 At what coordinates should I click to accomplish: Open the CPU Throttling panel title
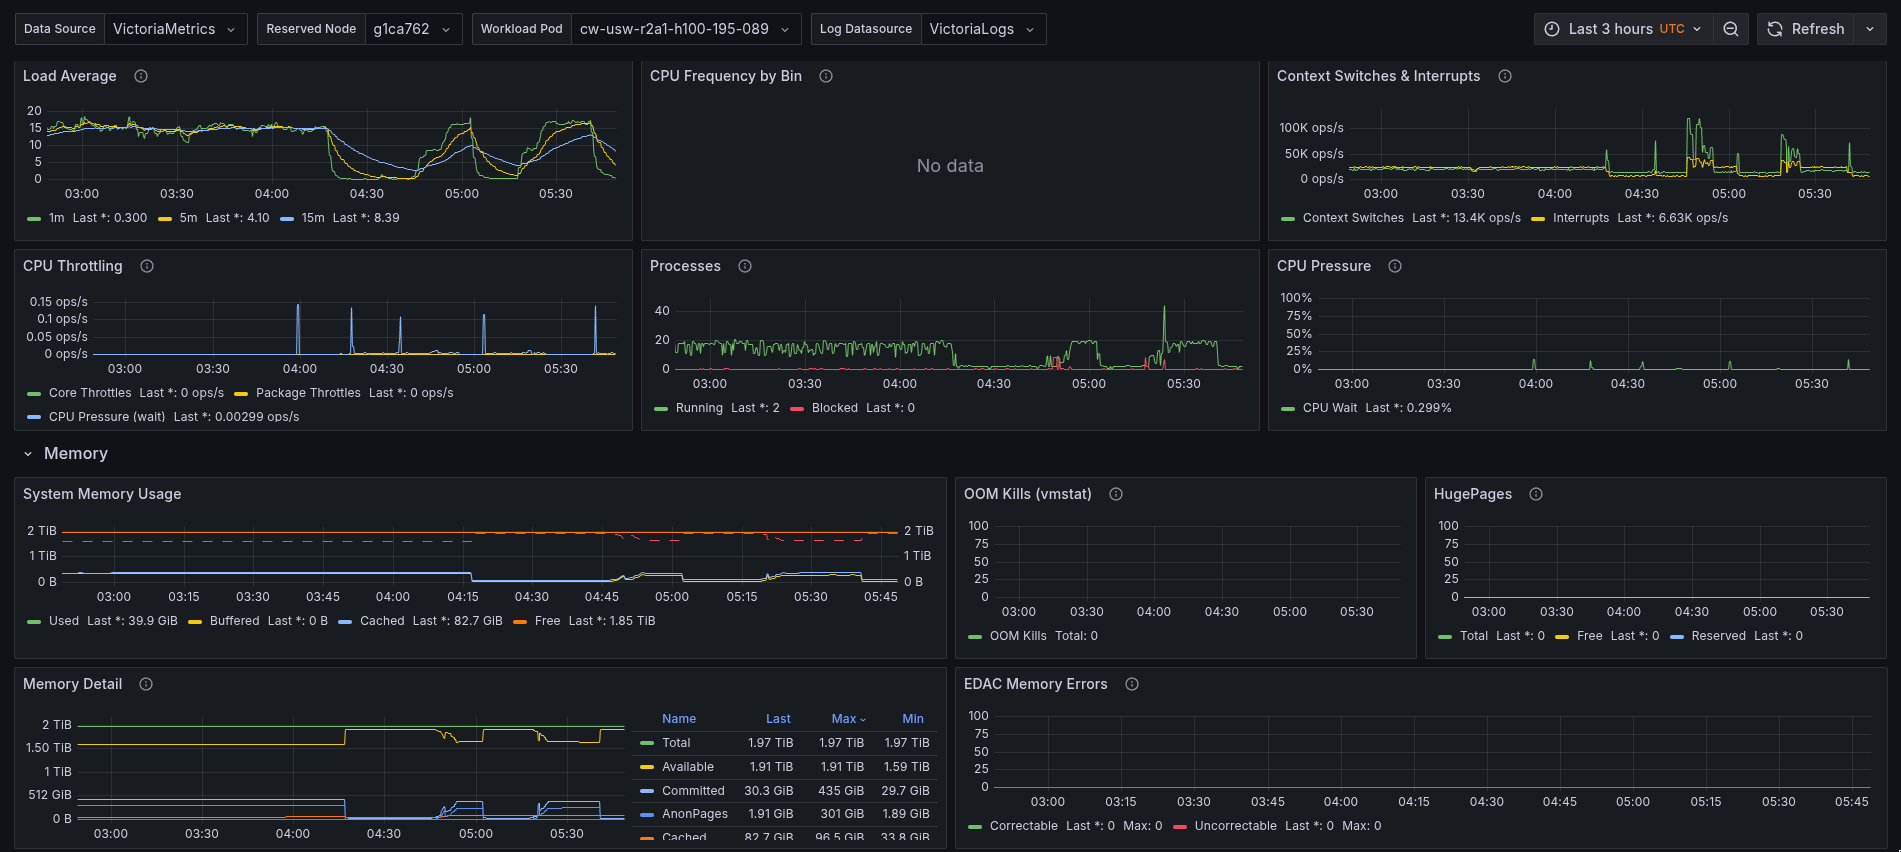click(x=73, y=266)
